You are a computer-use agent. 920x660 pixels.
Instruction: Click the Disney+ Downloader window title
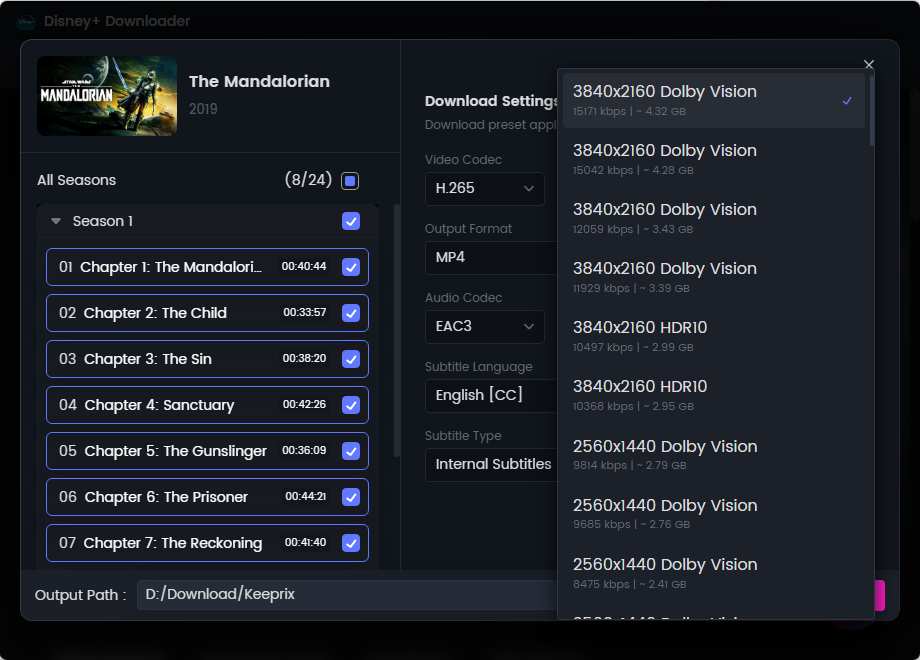coord(117,21)
